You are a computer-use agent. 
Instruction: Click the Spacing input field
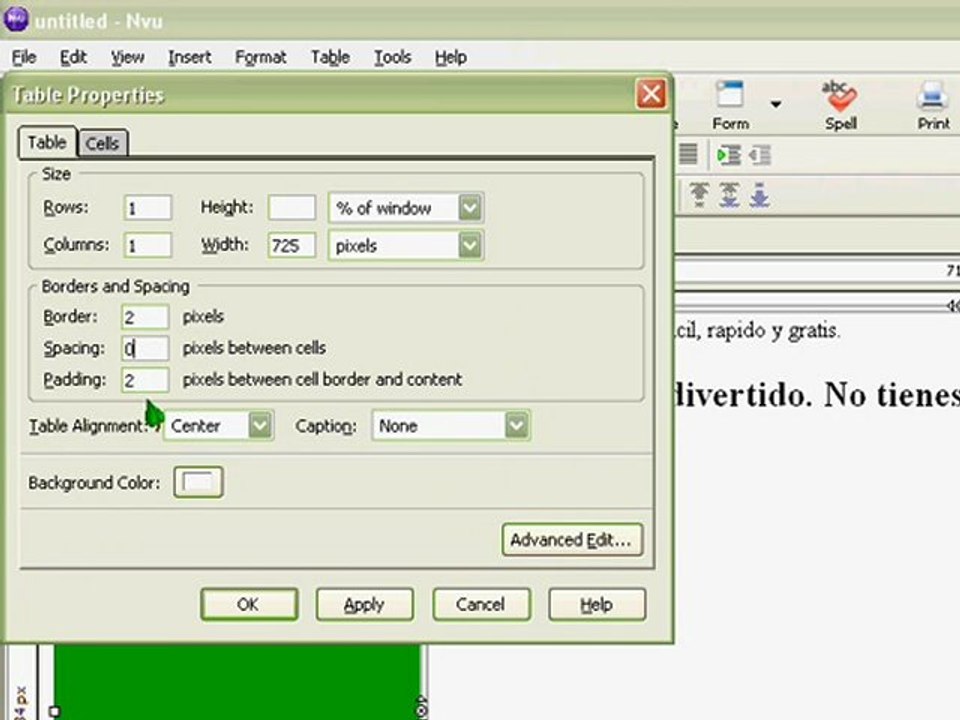click(x=144, y=348)
